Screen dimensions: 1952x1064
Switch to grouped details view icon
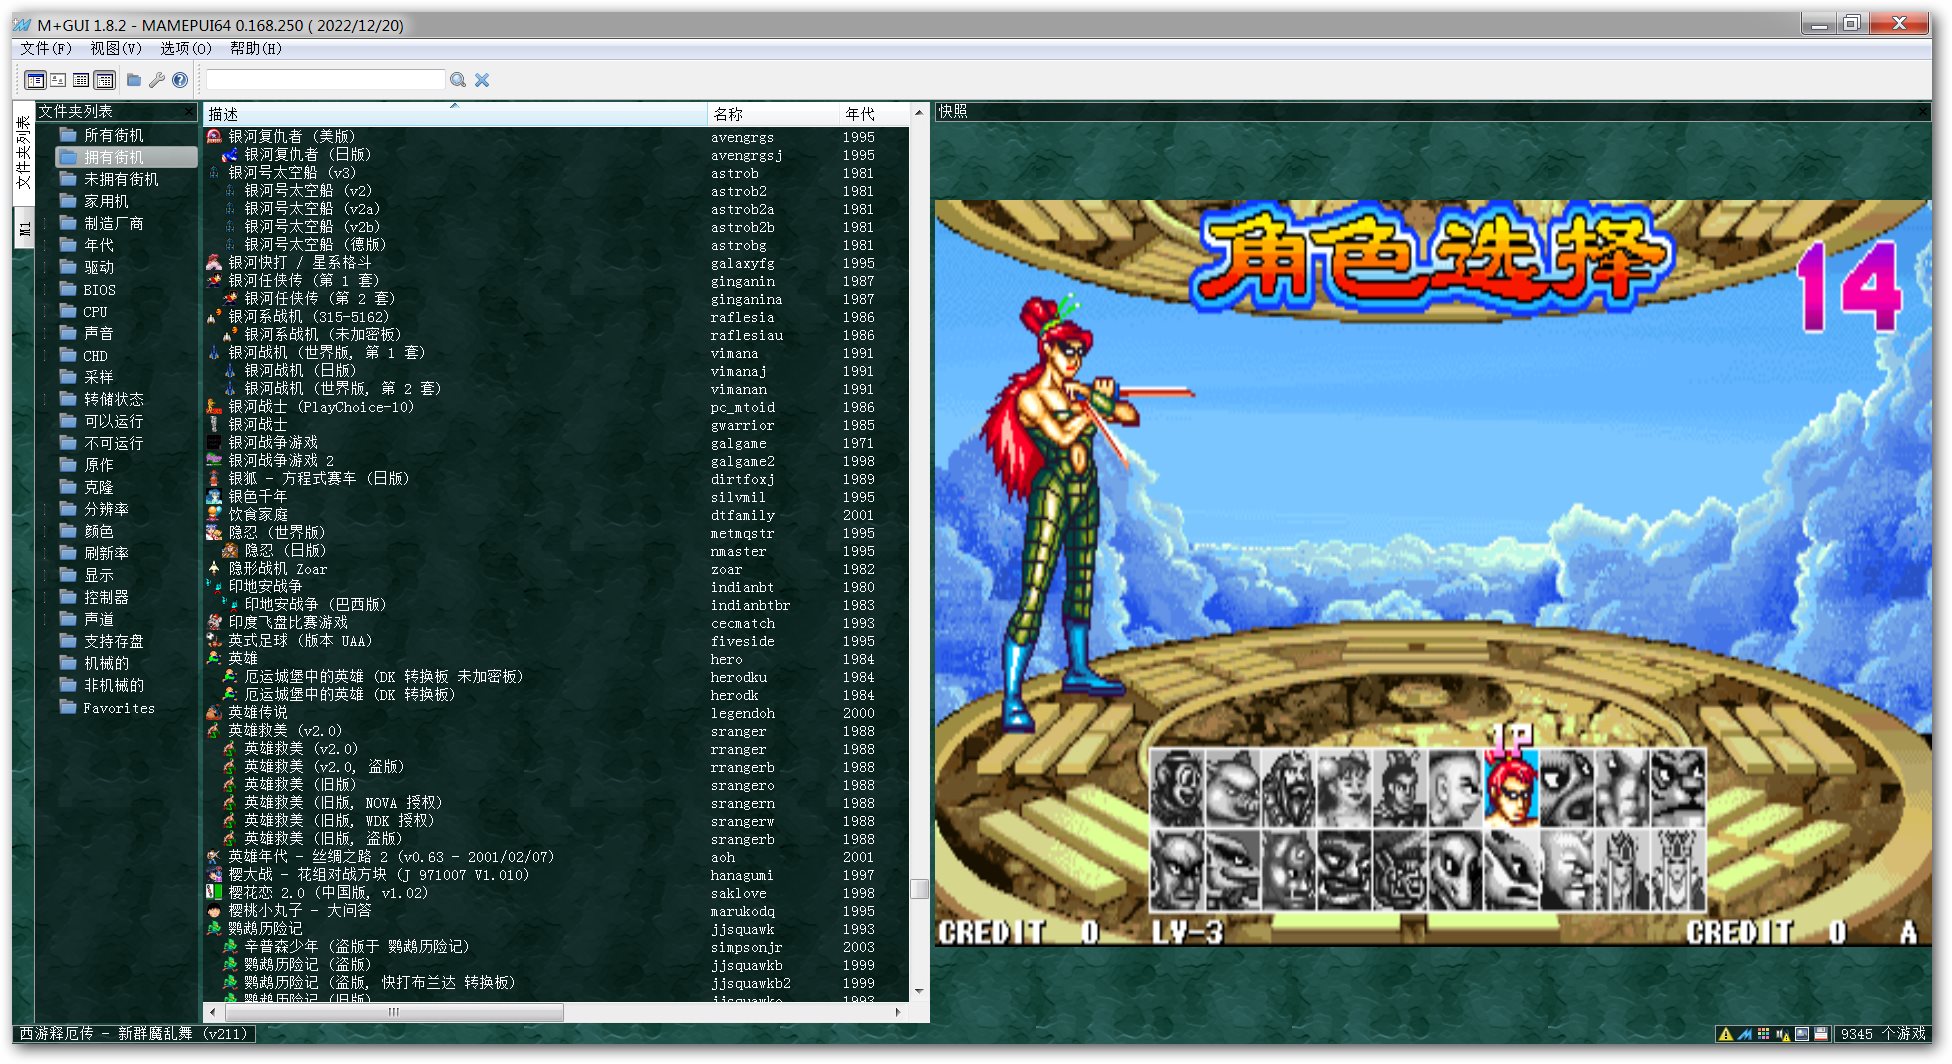tap(104, 80)
